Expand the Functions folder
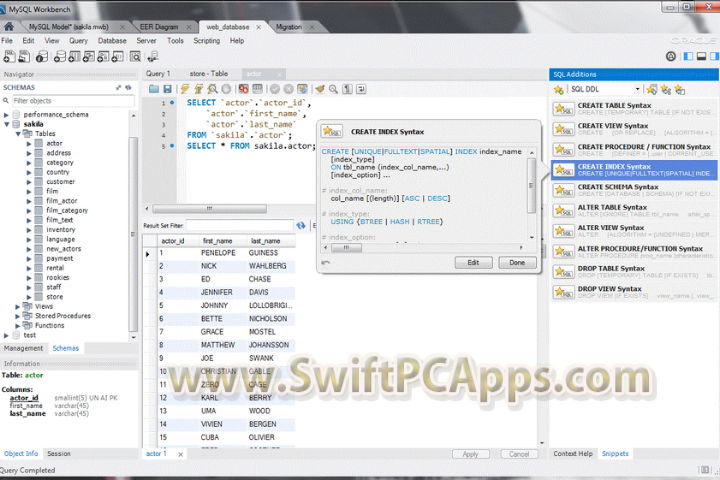This screenshot has width=720, height=480. coord(18,326)
